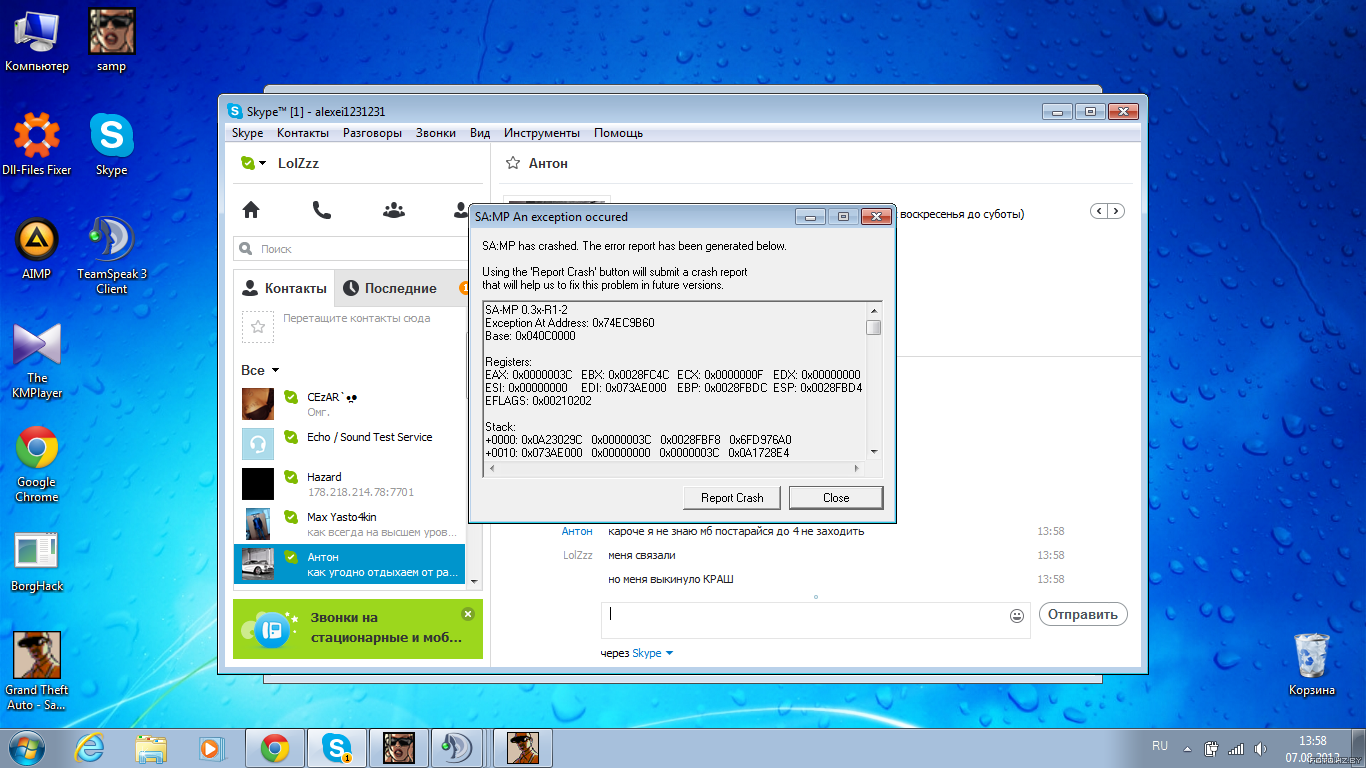Expand the Все contacts filter dropdown
Viewport: 1366px width, 768px height.
[260, 370]
